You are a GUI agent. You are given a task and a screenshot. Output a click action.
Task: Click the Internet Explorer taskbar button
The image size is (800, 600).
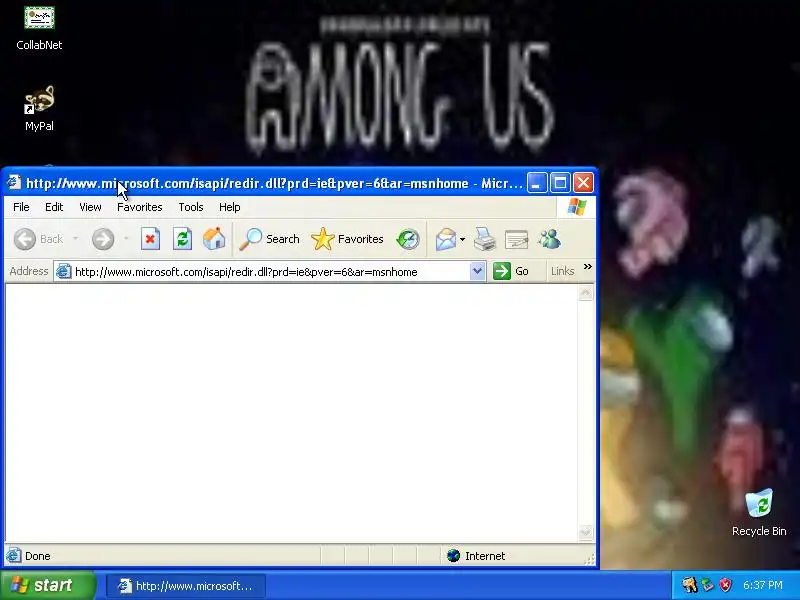[x=186, y=586]
